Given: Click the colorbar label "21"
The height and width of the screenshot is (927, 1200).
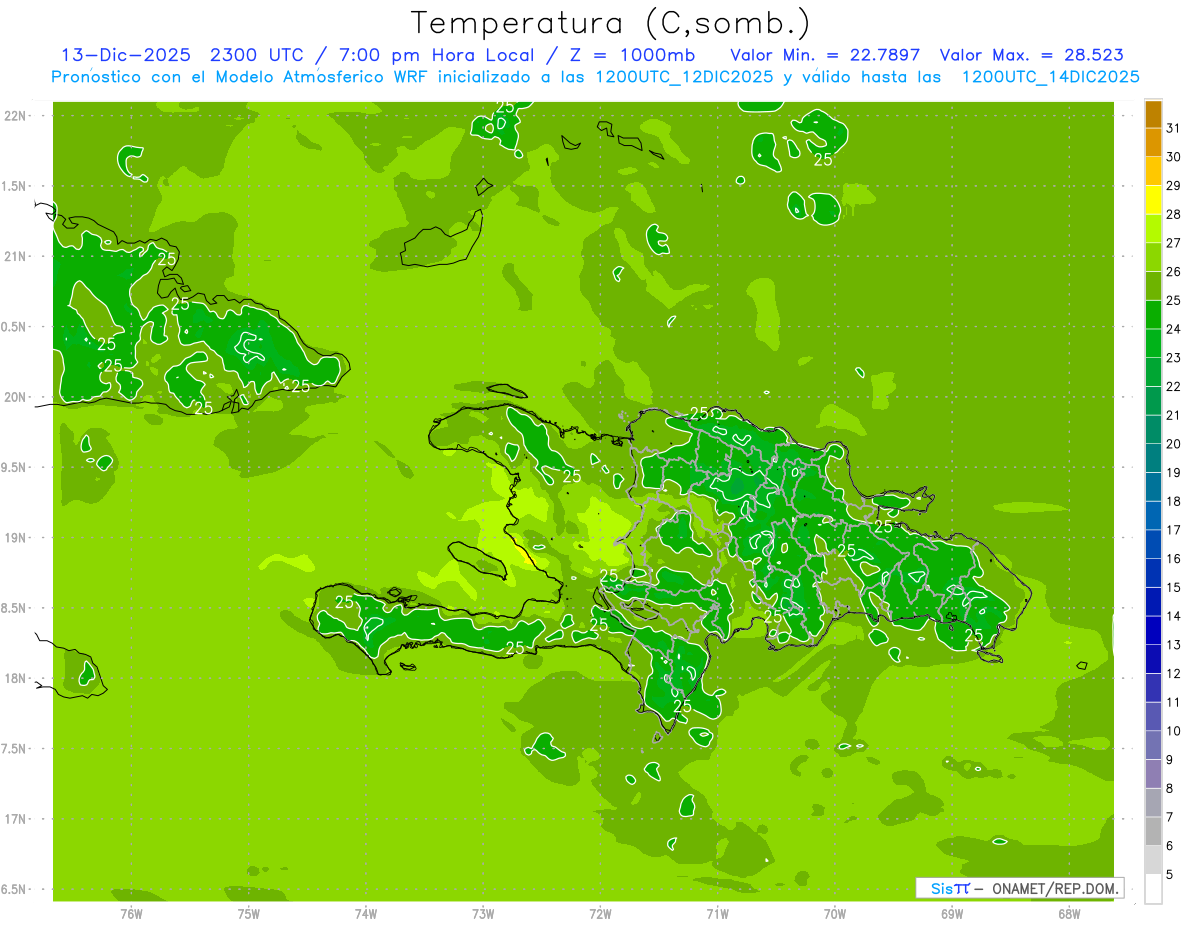Looking at the screenshot, I should (x=1174, y=415).
